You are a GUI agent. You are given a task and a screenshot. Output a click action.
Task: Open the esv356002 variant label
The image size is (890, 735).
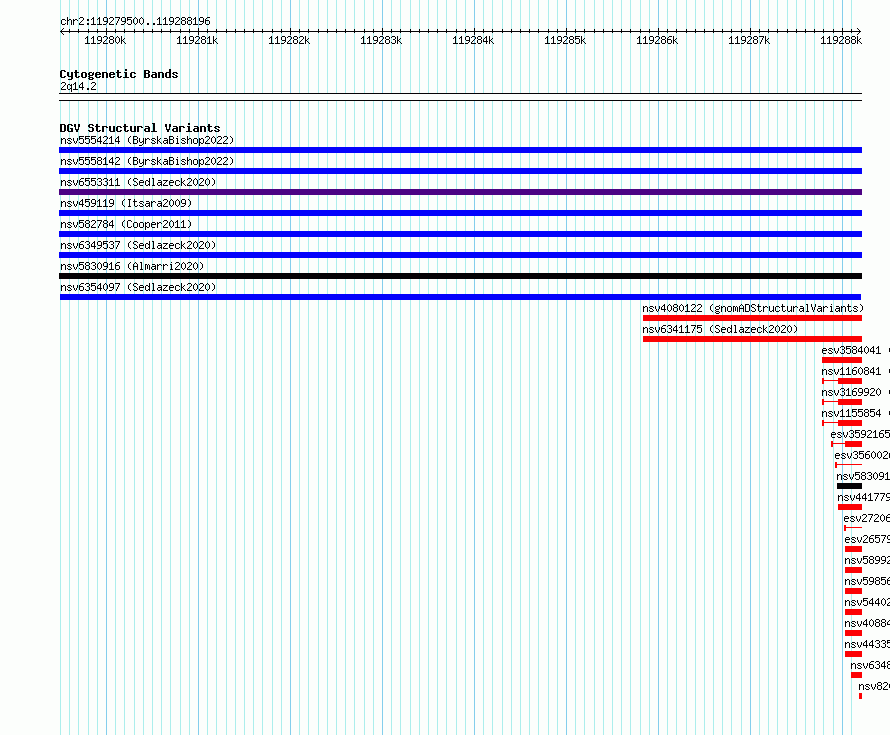(862, 455)
